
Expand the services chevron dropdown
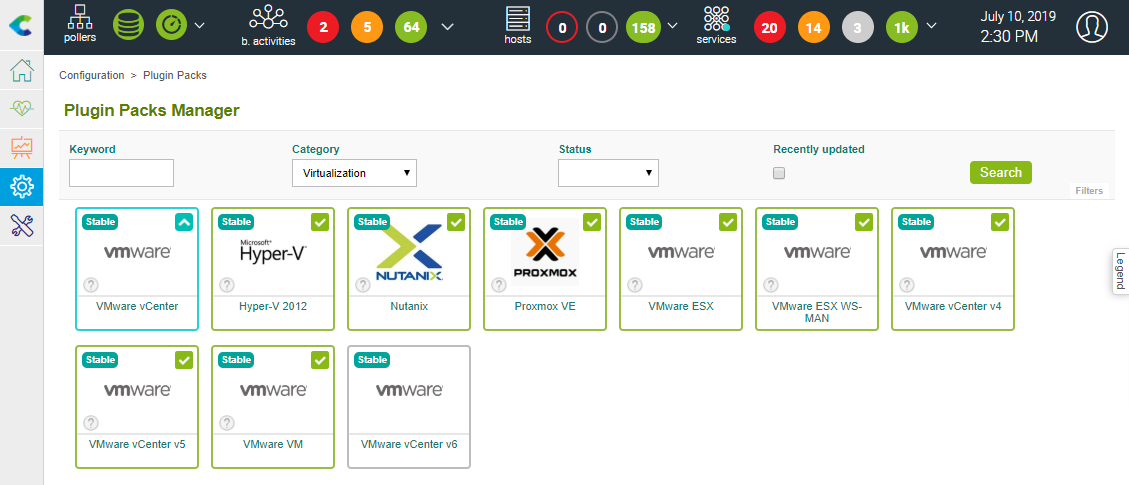pos(931,26)
